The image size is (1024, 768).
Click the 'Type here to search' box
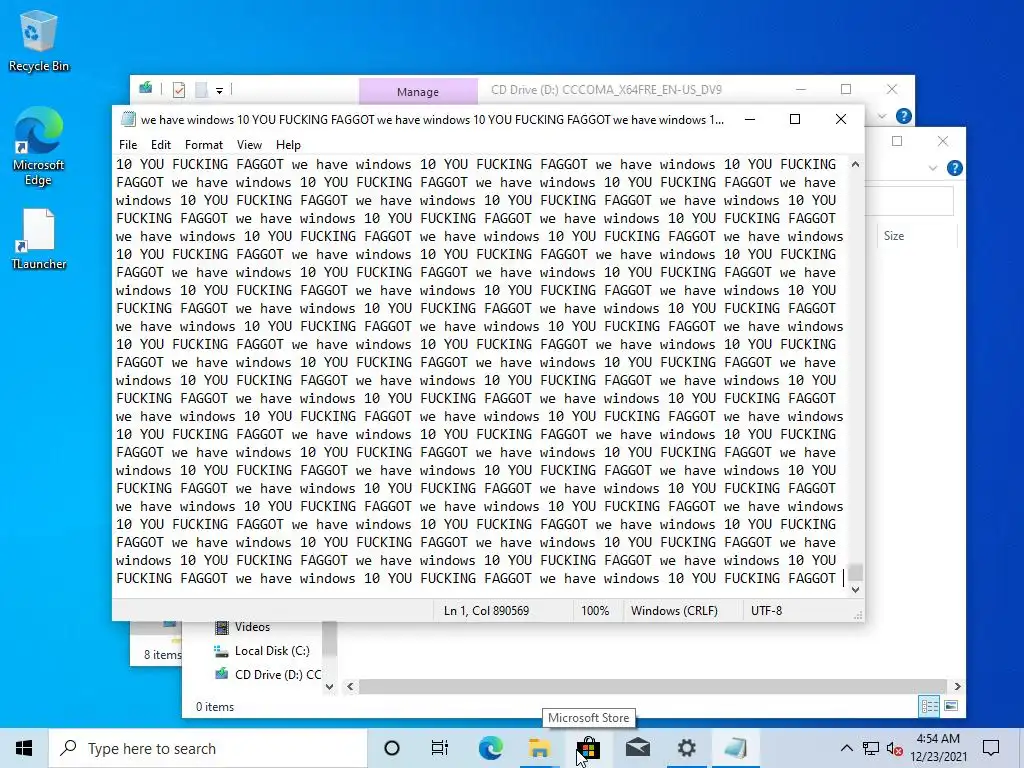[x=208, y=748]
